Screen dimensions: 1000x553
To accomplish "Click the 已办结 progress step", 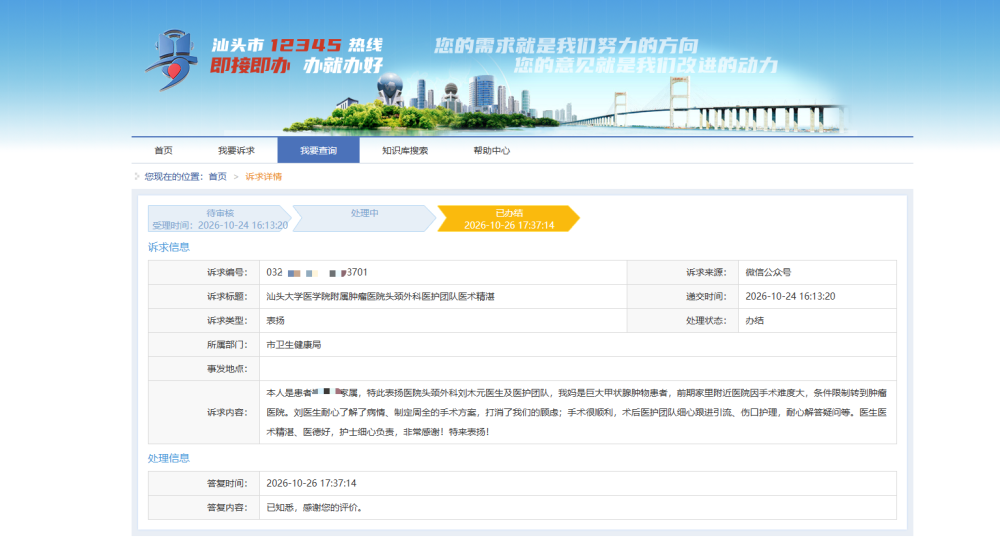I will point(508,219).
